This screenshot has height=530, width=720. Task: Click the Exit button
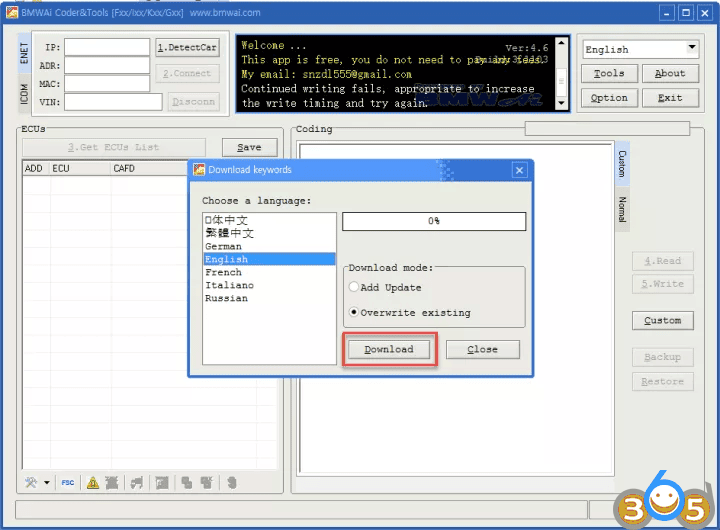[x=670, y=98]
